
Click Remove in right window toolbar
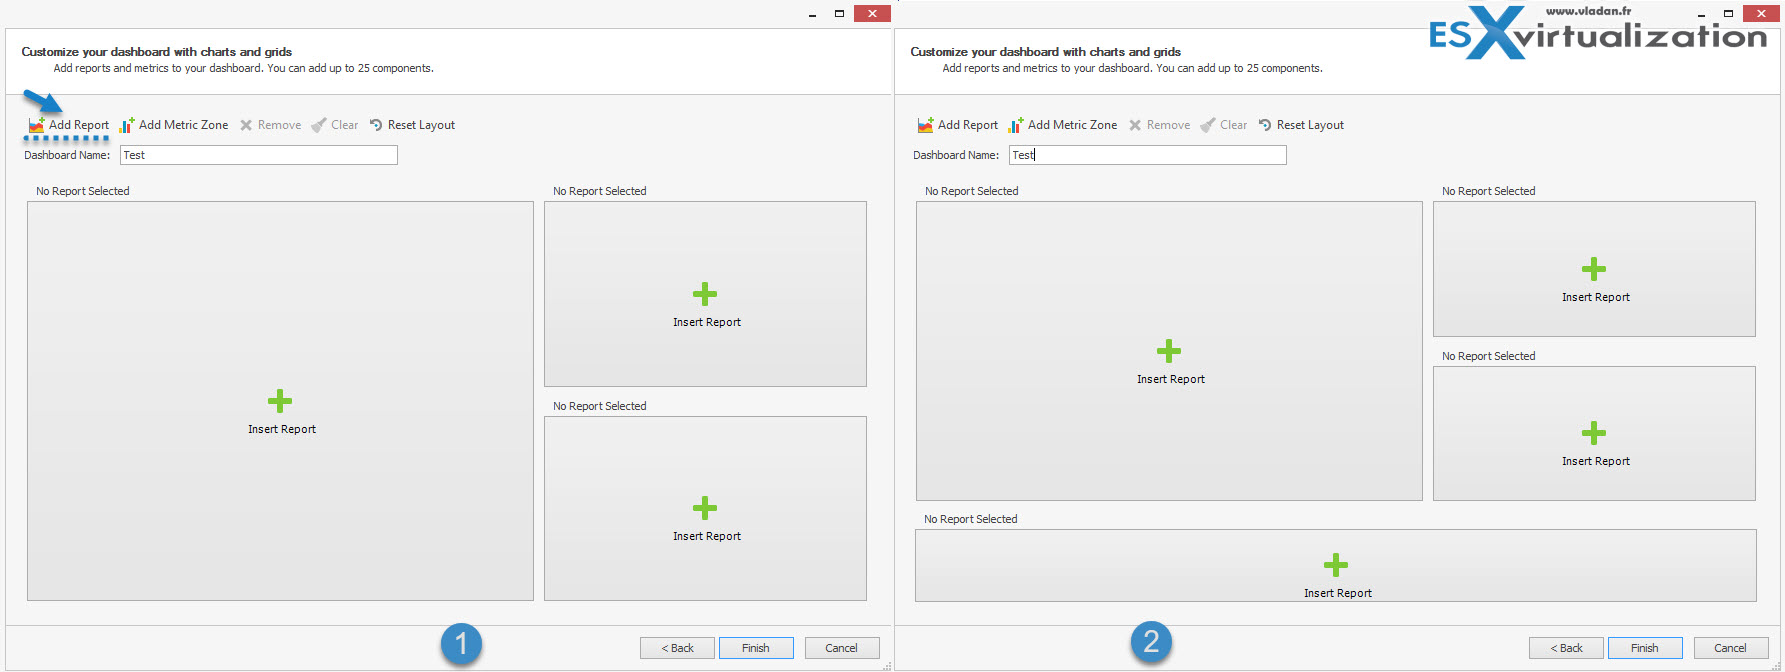click(1159, 125)
